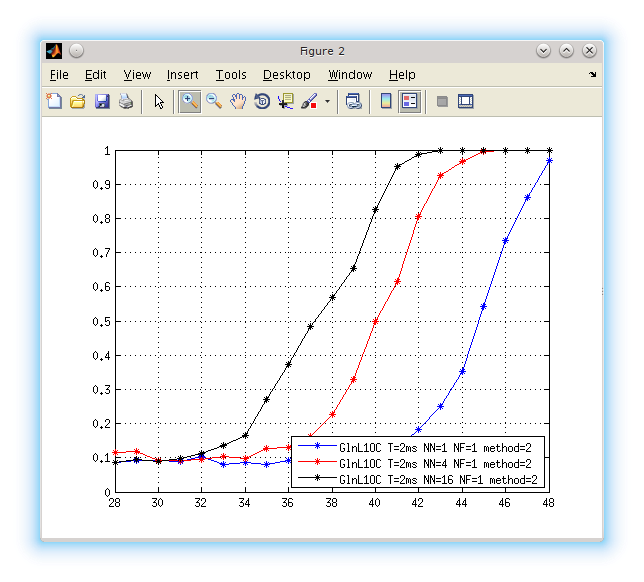Save the figure using the floppy disk icon
Screen dimensions: 644x582
pos(102,101)
